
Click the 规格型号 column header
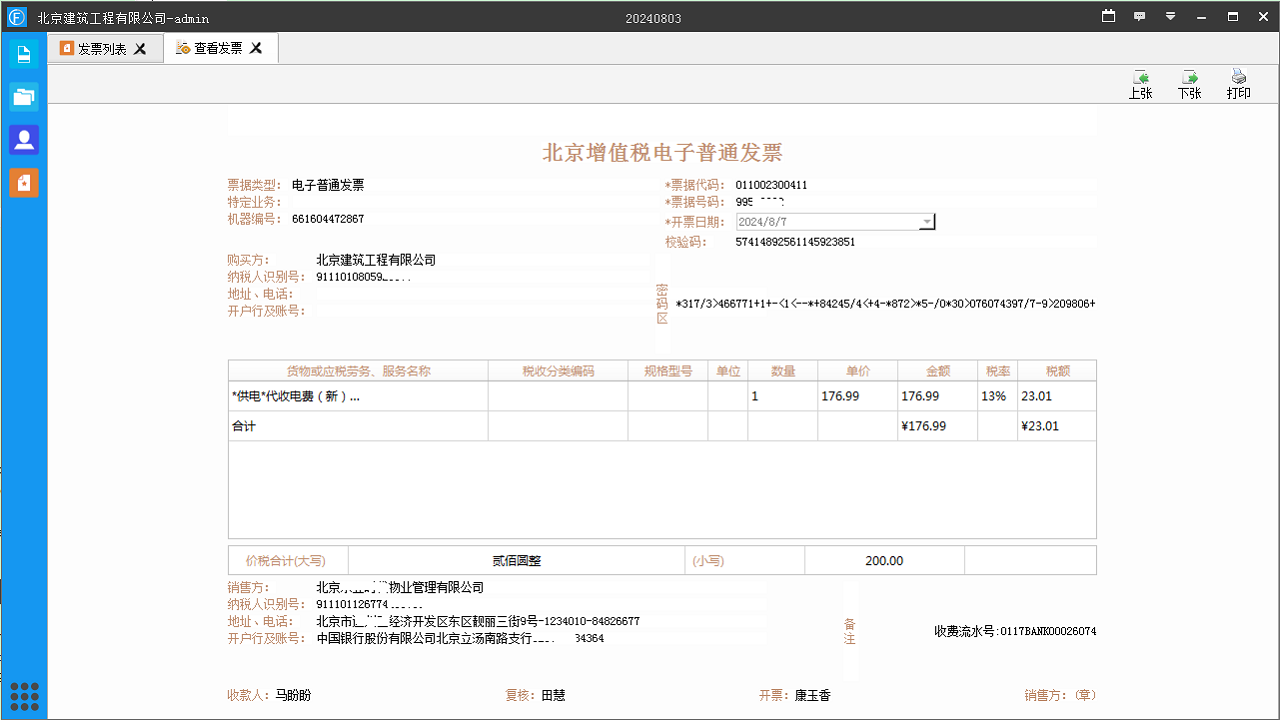[x=668, y=371]
